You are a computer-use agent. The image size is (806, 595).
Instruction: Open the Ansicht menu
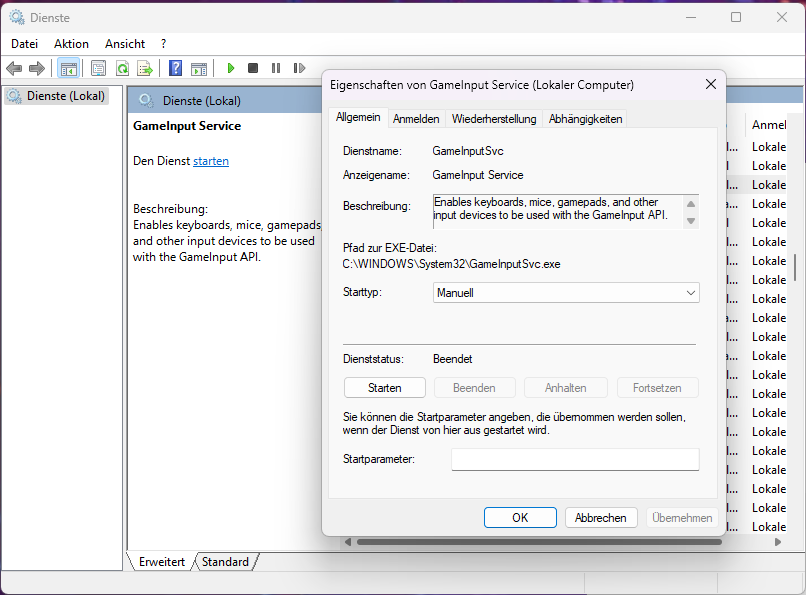point(125,44)
